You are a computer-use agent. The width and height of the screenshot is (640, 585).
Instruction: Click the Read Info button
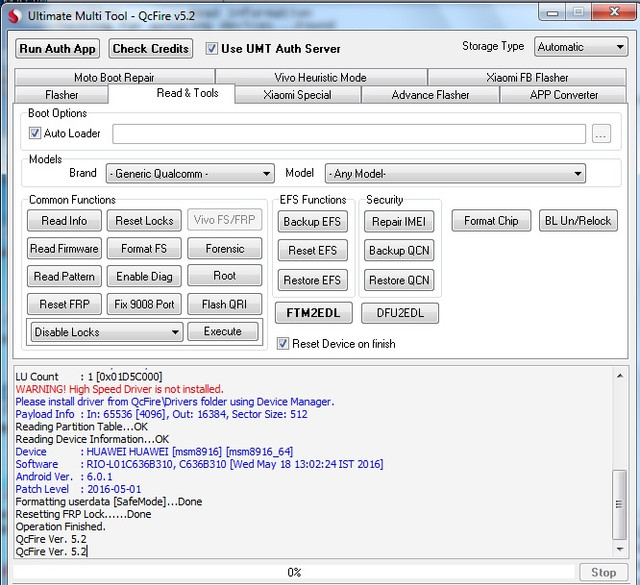point(64,221)
